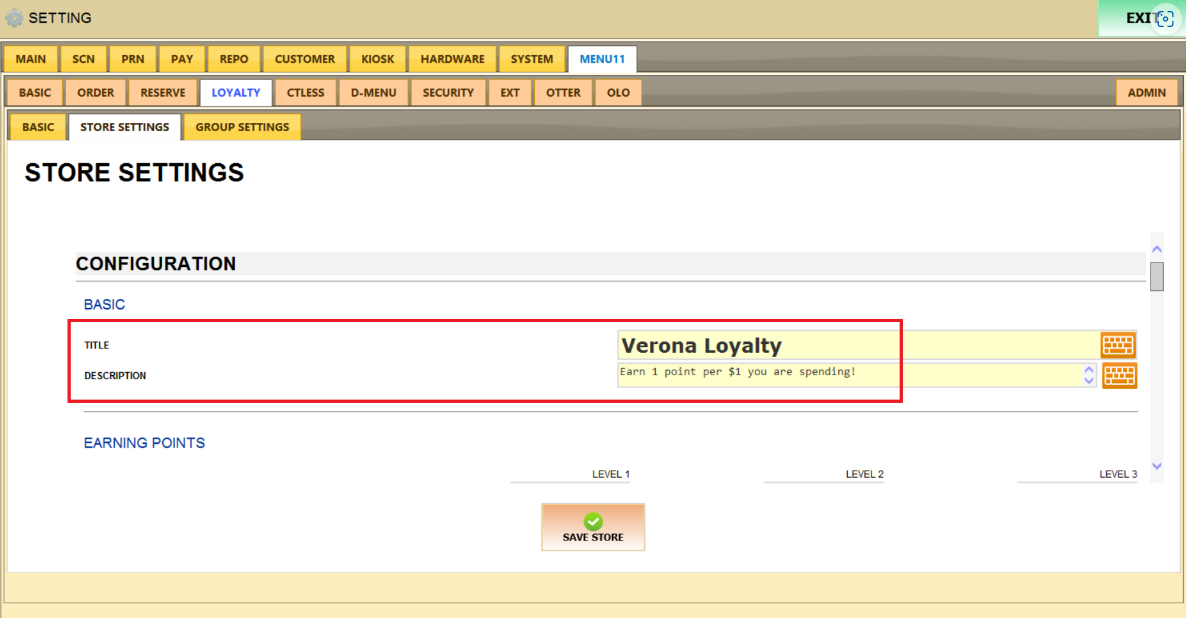Click the Configuration heading

pos(156,264)
